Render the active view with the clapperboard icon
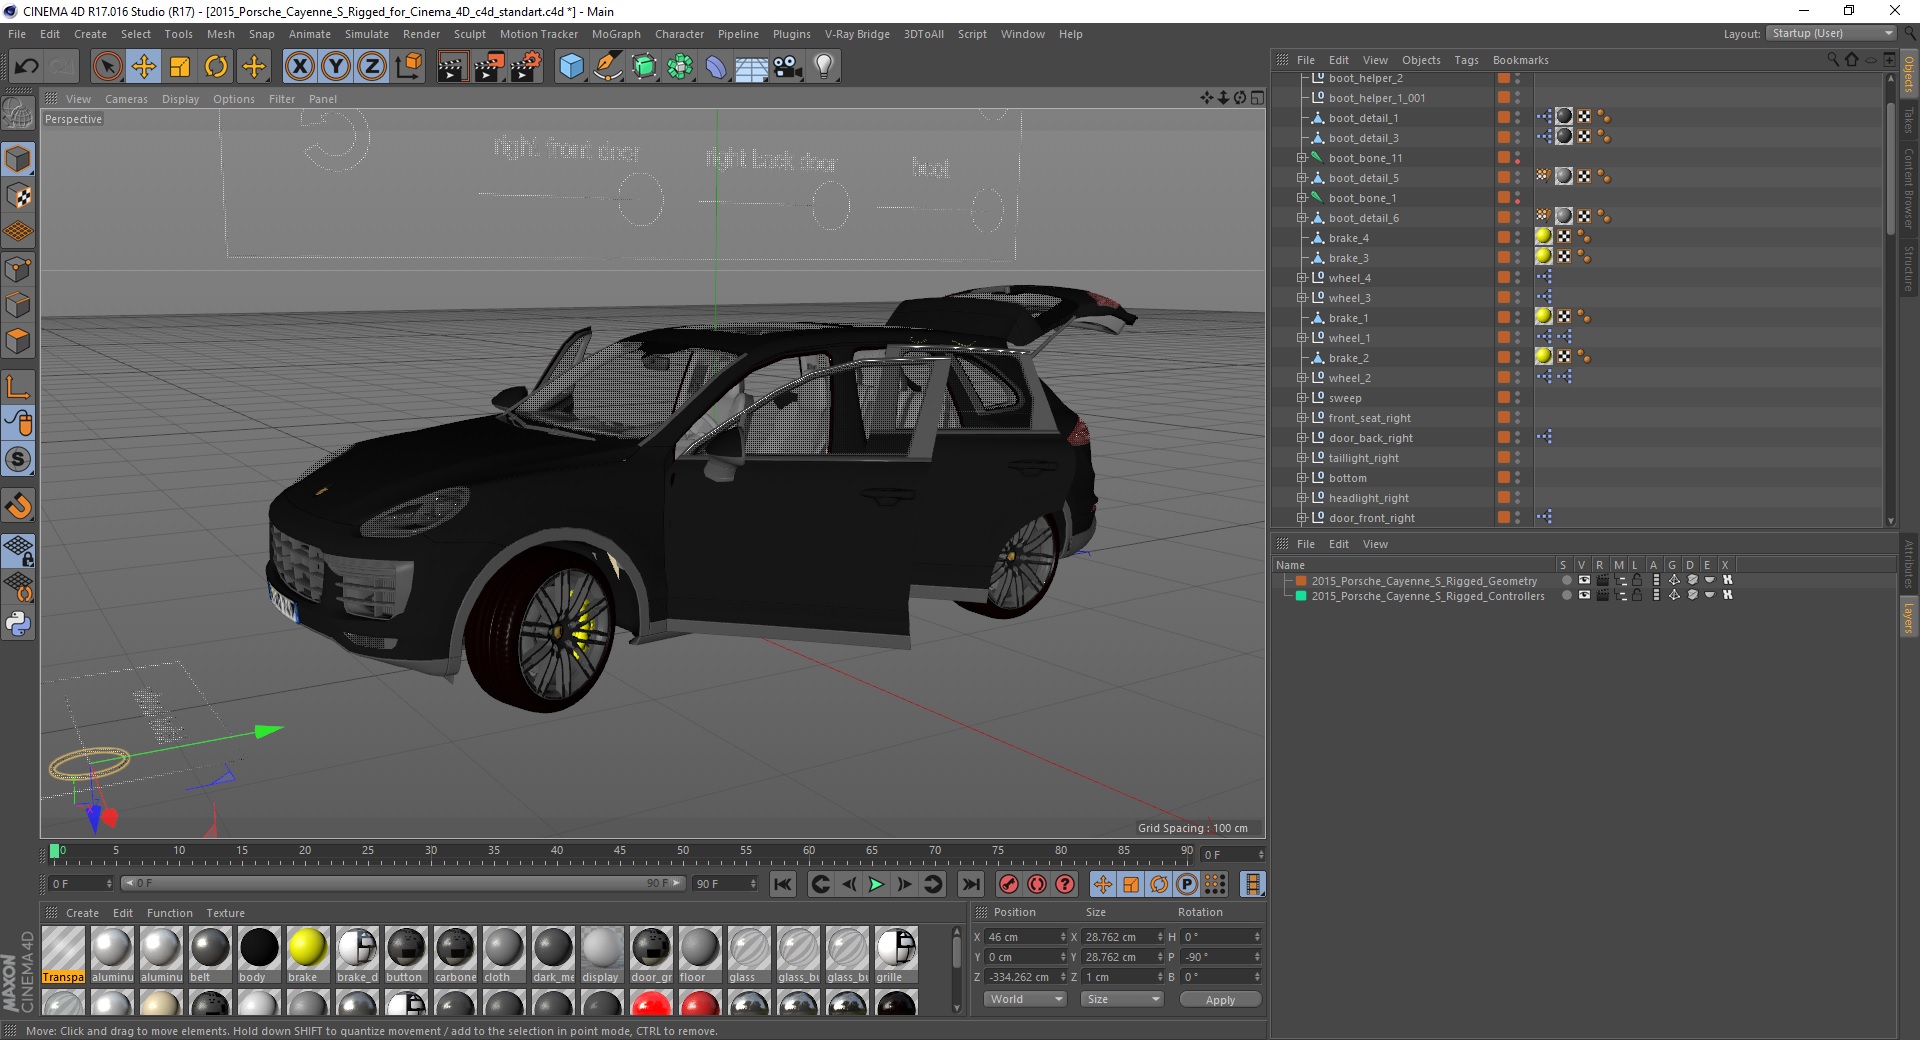 point(452,67)
